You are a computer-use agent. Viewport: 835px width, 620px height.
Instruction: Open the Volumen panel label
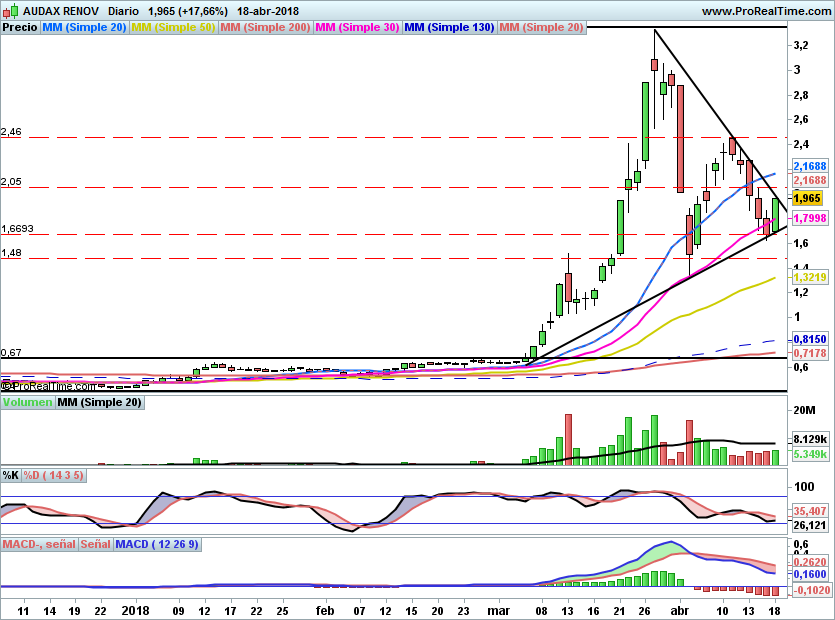[27, 403]
